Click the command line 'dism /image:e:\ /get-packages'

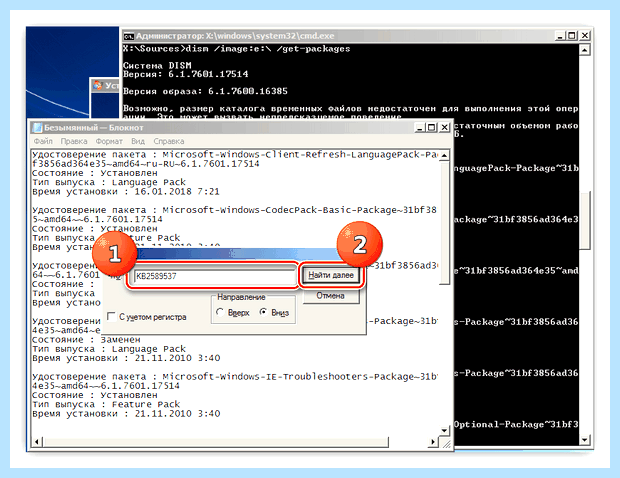[x=268, y=49]
